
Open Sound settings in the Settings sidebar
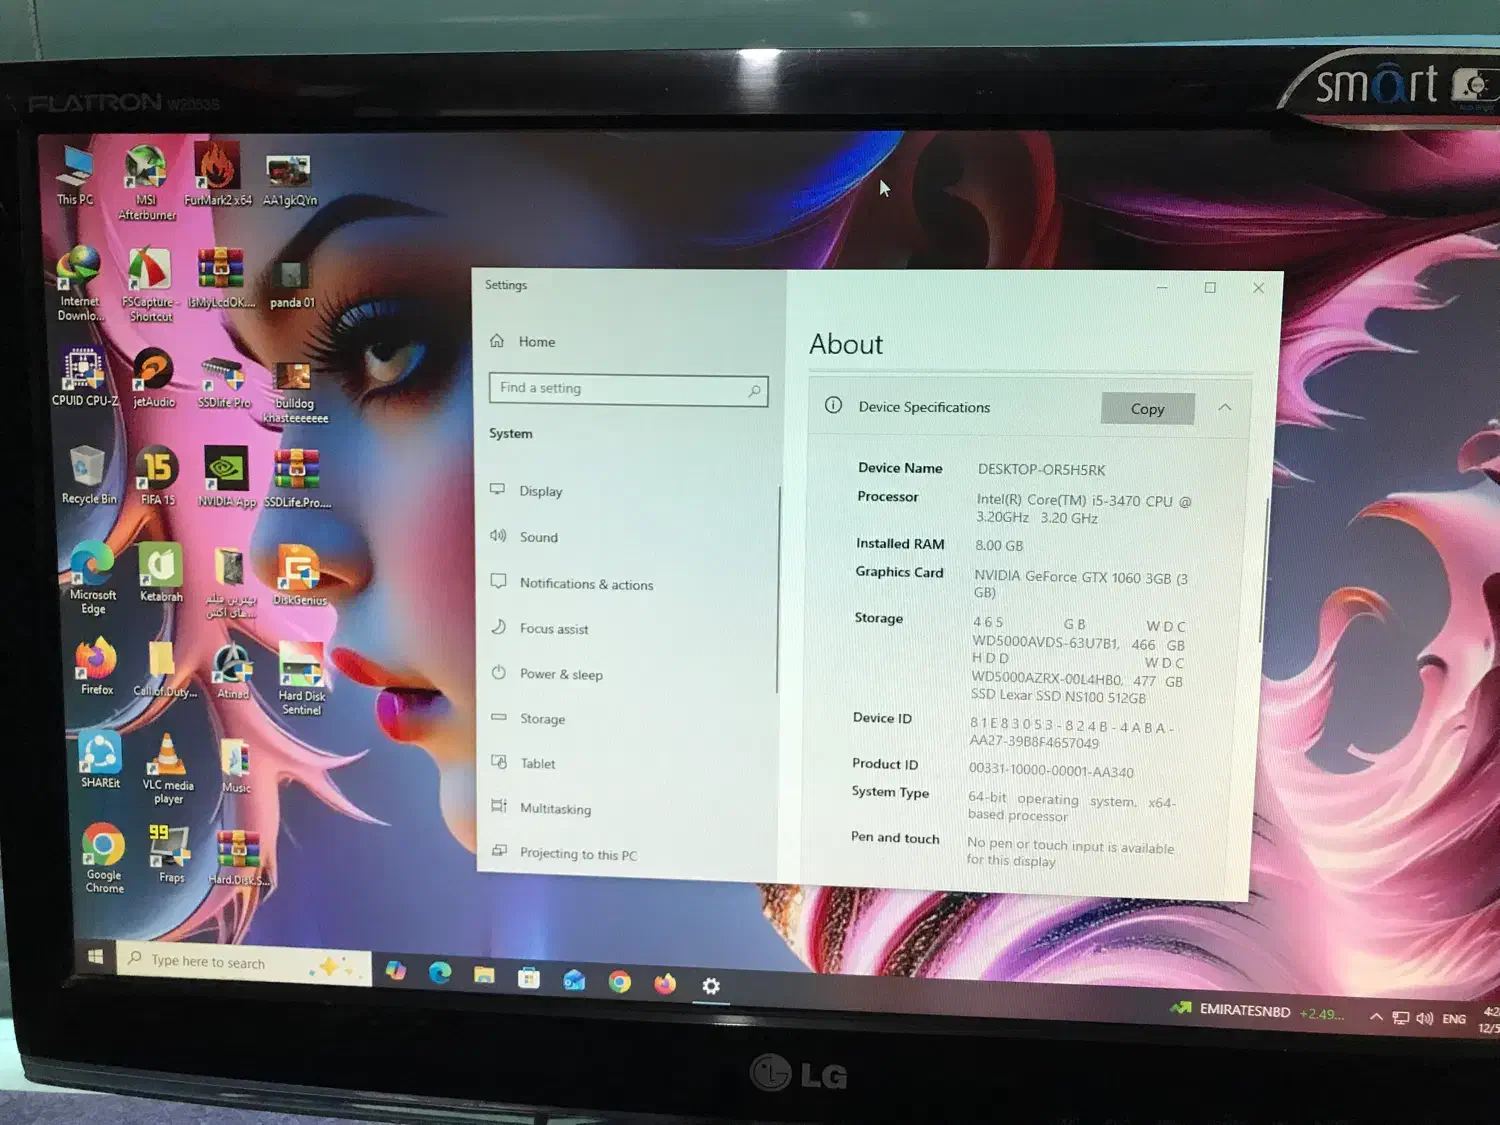pos(538,537)
